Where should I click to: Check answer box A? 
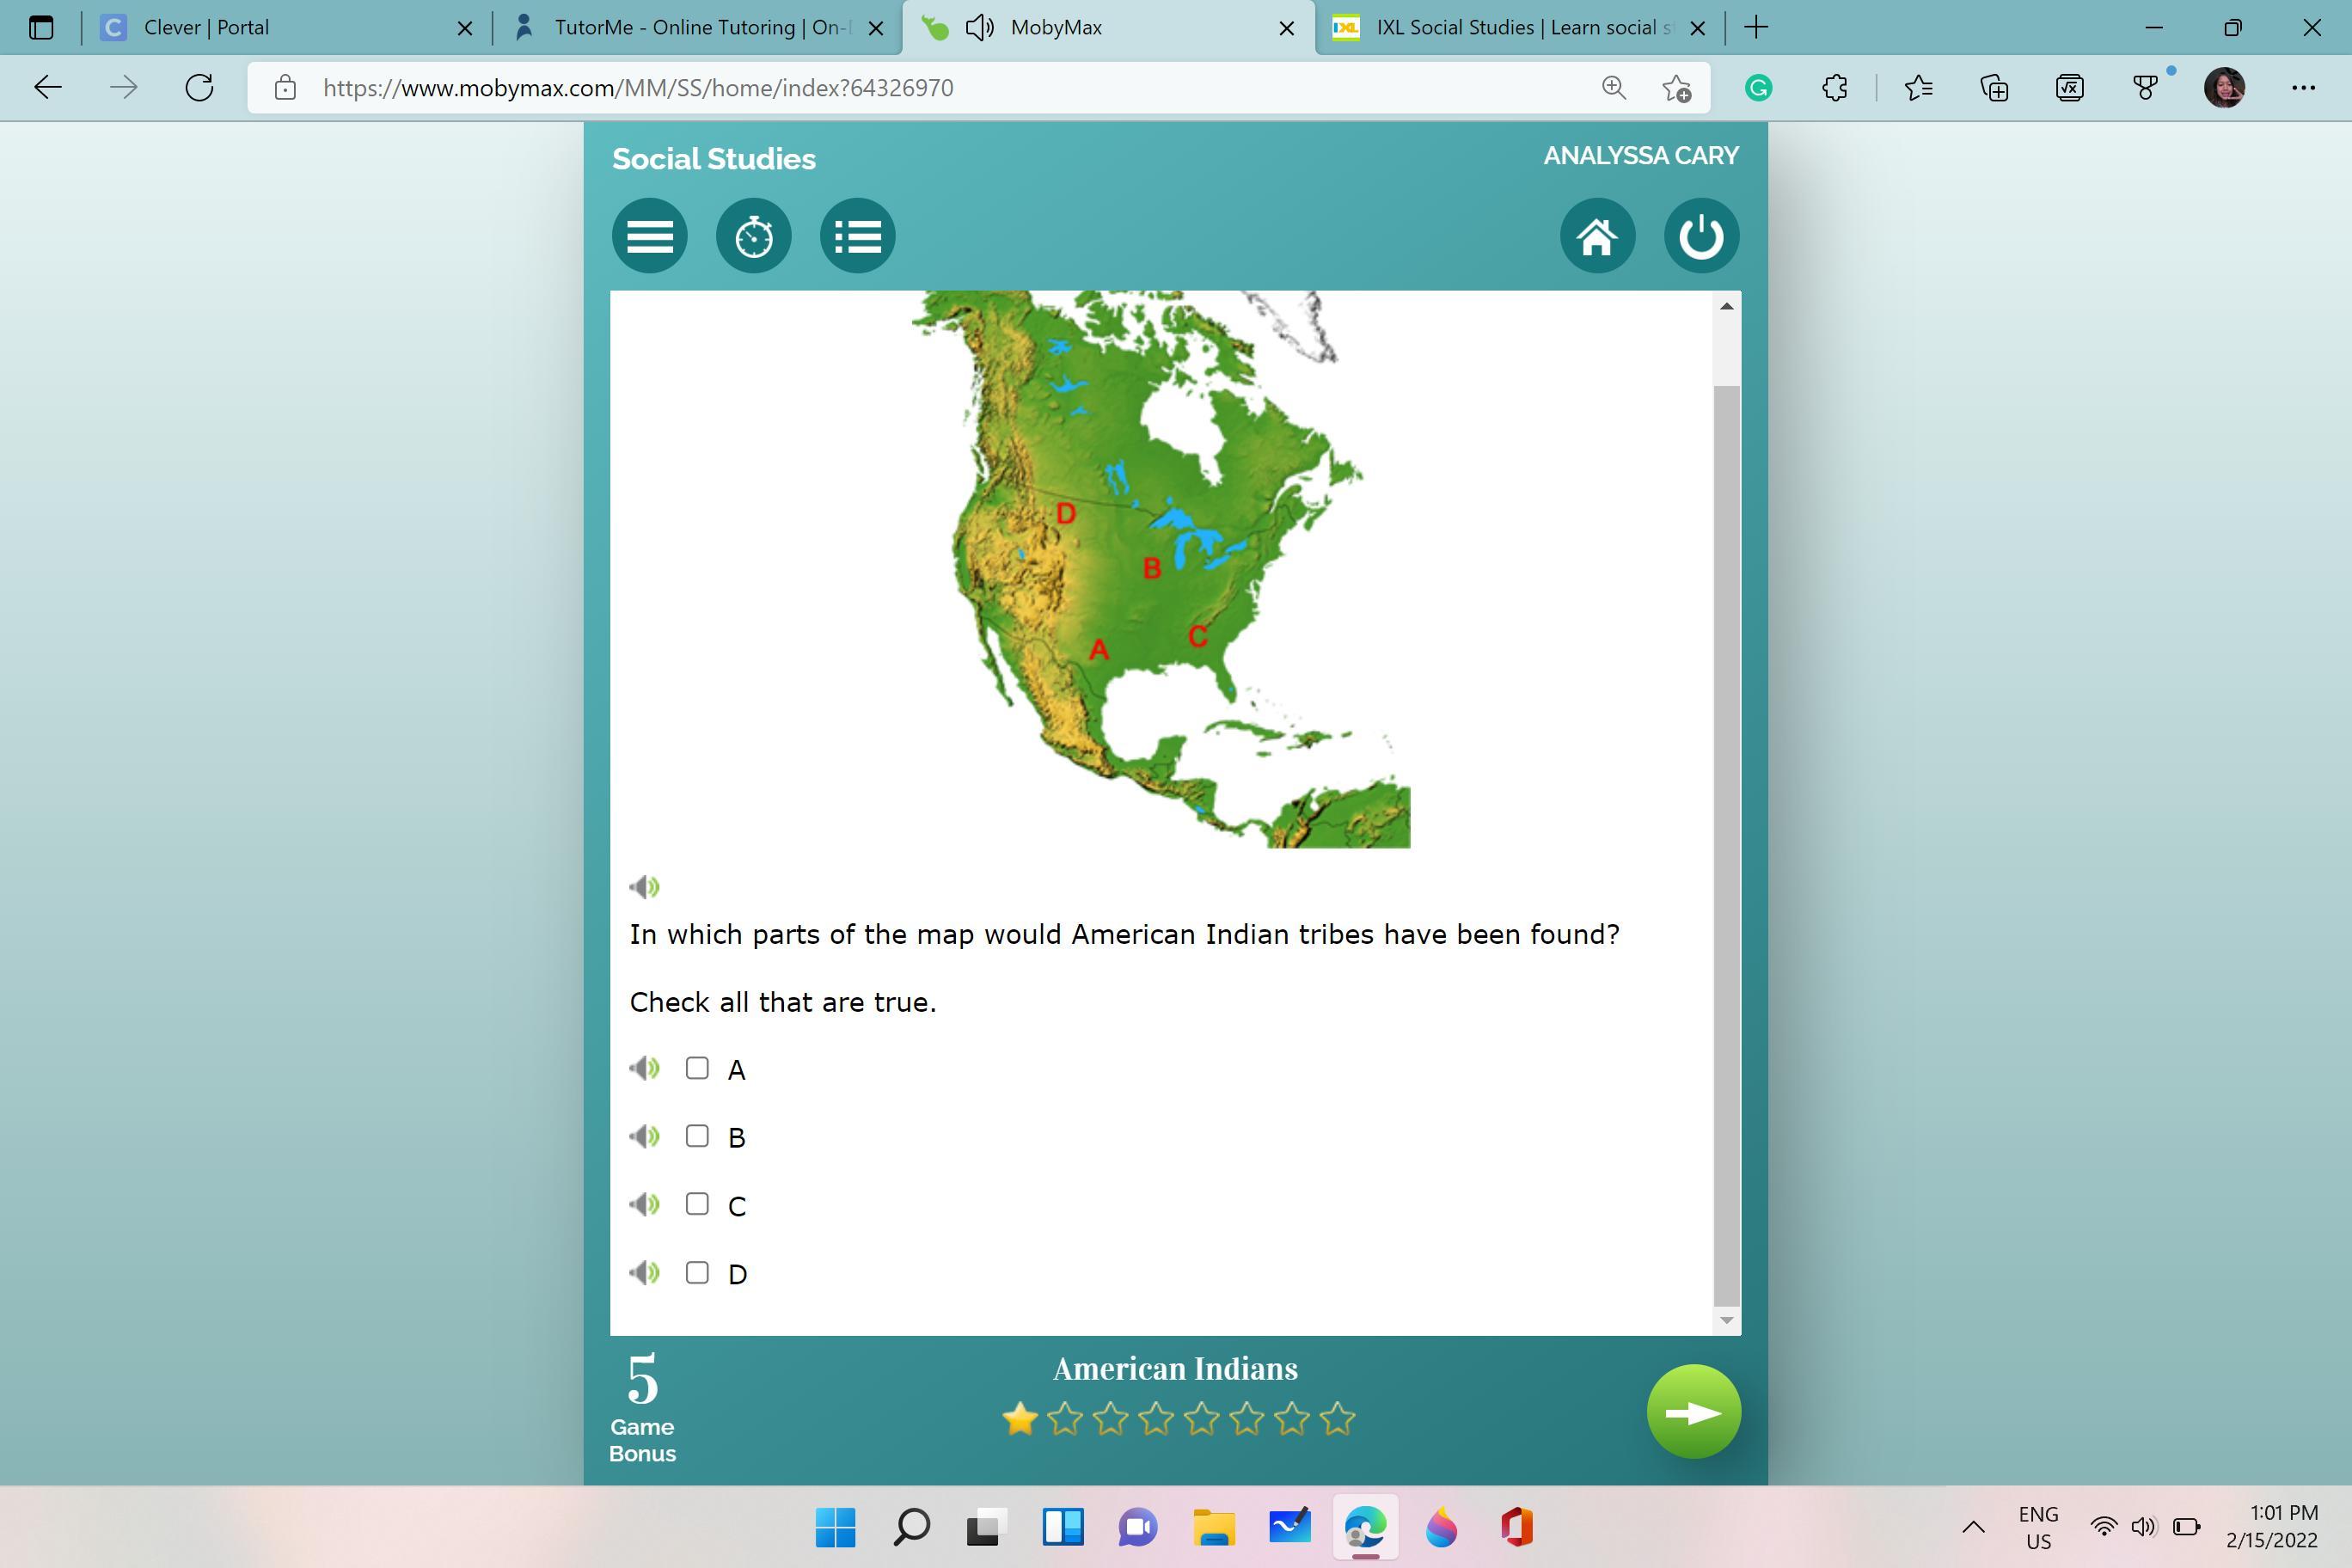pos(697,1068)
